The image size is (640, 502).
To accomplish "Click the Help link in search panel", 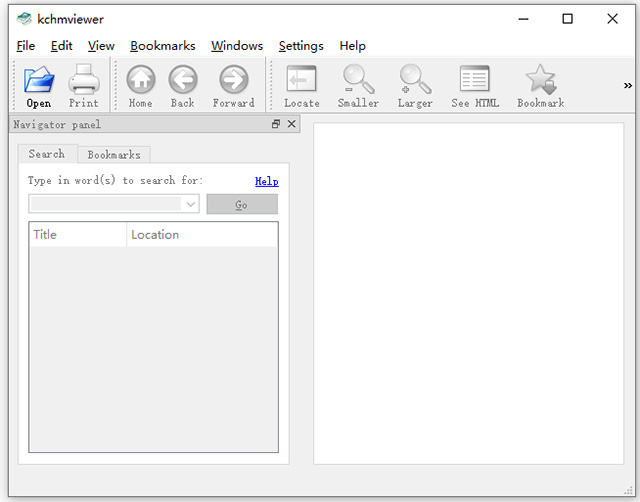I will pos(266,181).
